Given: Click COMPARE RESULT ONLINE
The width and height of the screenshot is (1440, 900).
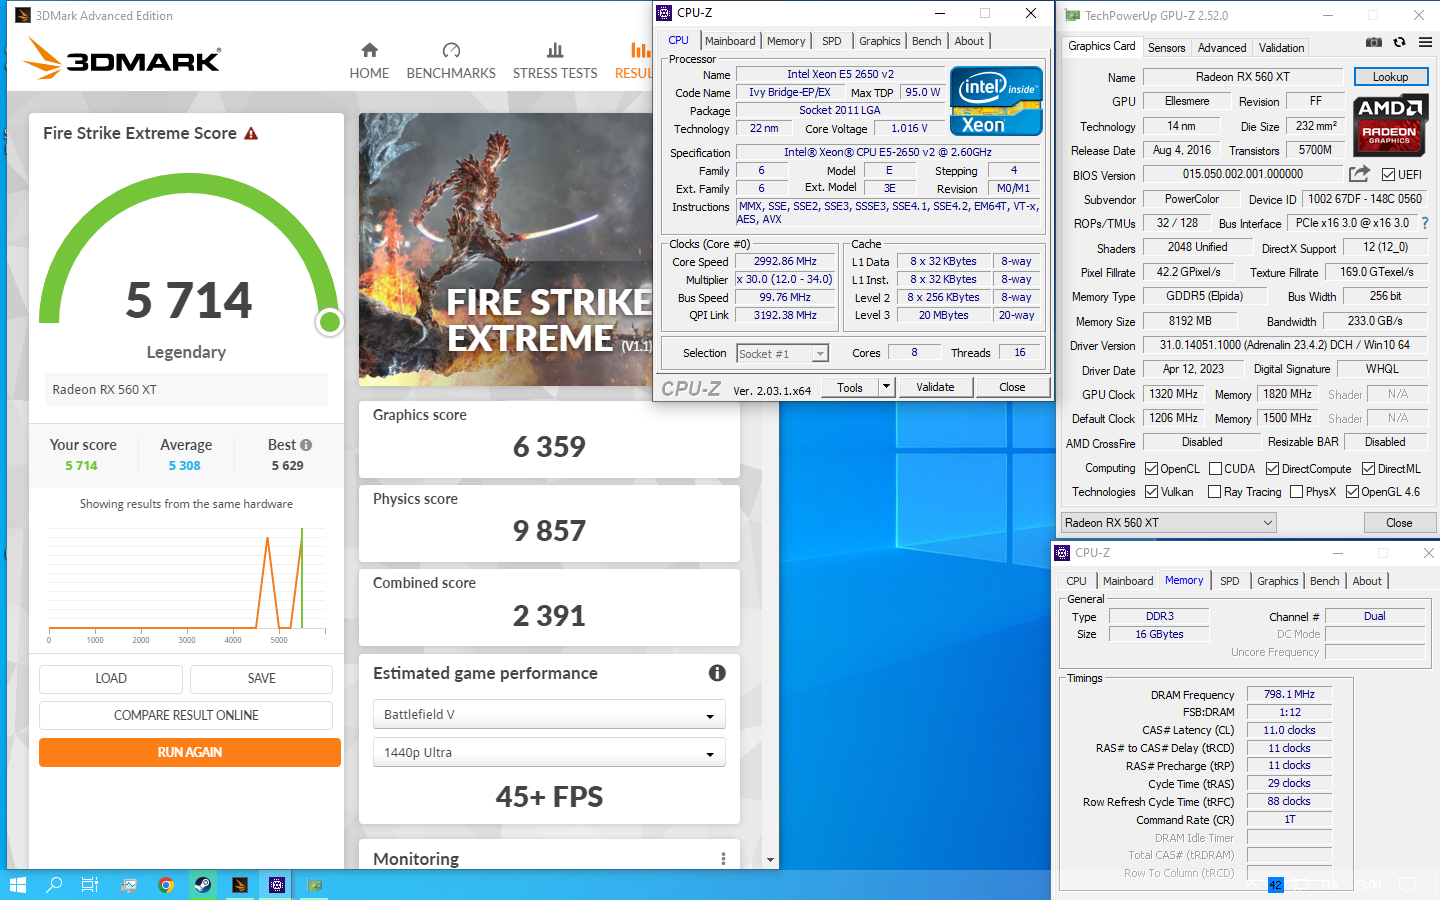Looking at the screenshot, I should tap(186, 715).
